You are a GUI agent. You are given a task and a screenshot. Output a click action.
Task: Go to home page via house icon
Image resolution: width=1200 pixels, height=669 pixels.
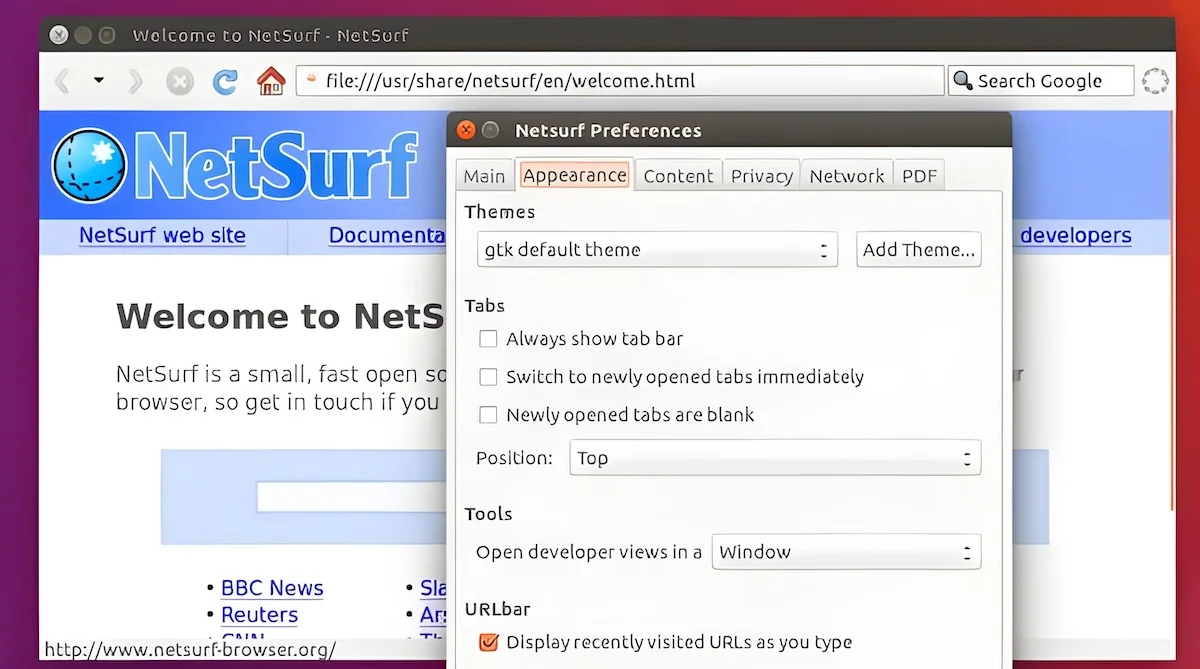point(271,81)
